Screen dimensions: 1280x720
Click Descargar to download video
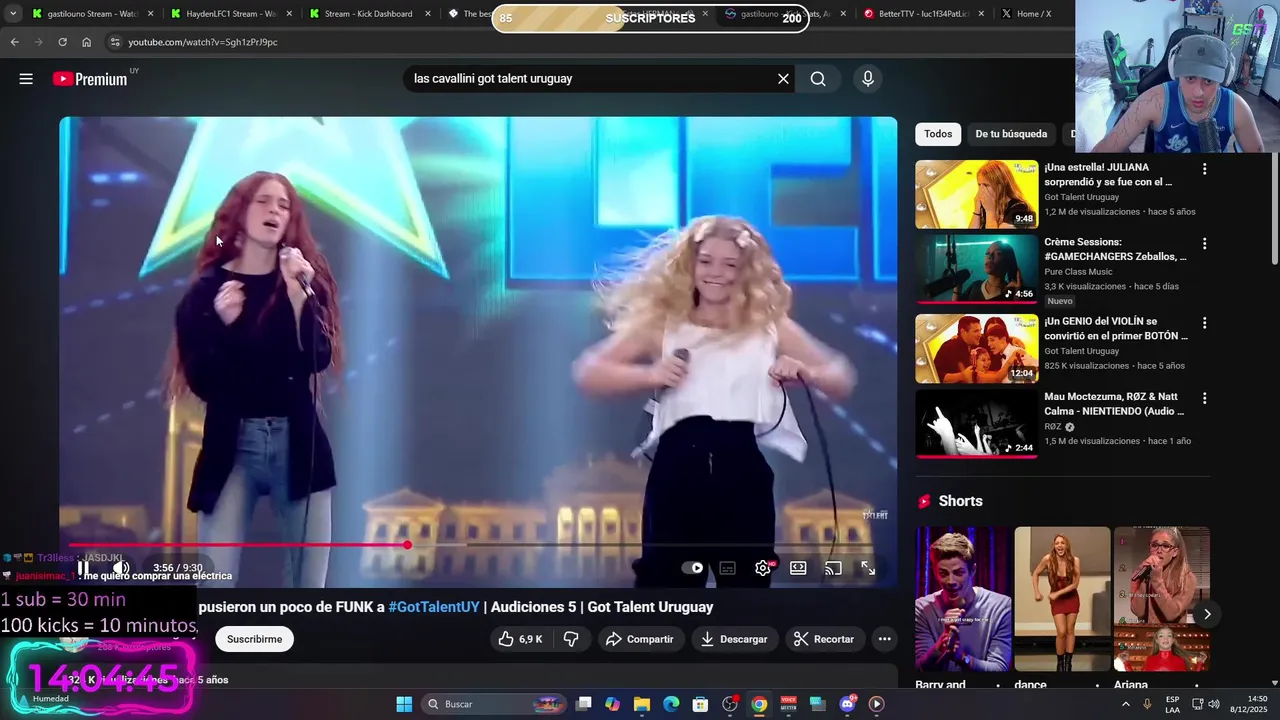[x=734, y=639]
